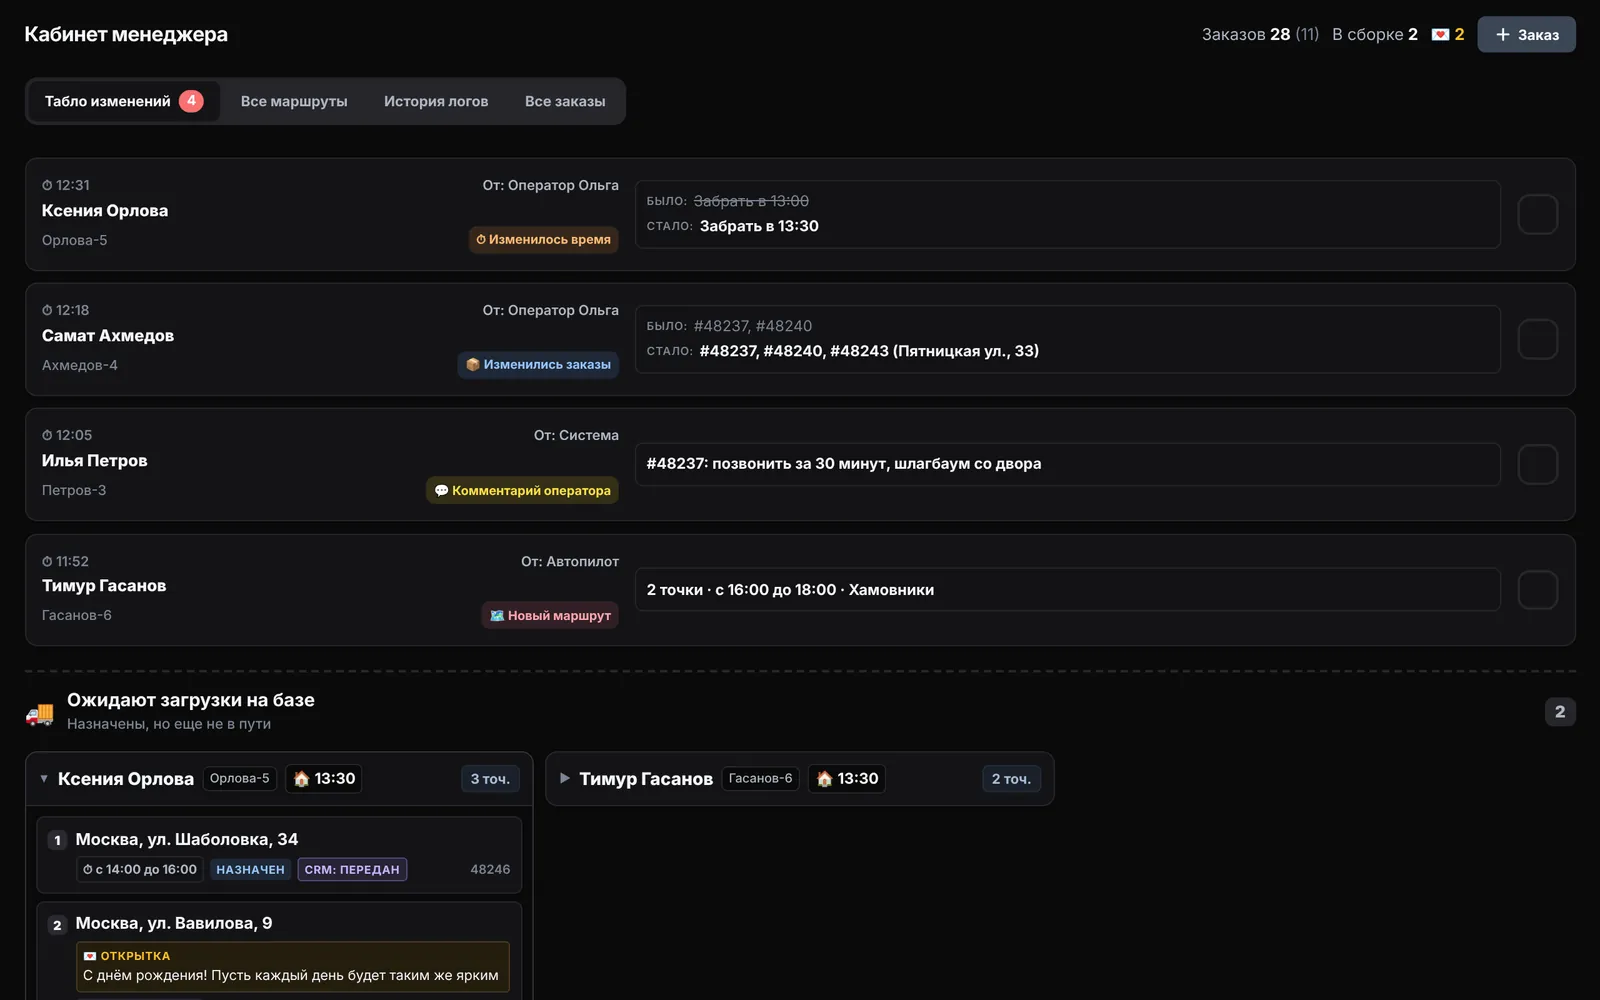Click address Москва, ул. Шаболовка, 34
This screenshot has height=1000, width=1600.
(x=187, y=839)
